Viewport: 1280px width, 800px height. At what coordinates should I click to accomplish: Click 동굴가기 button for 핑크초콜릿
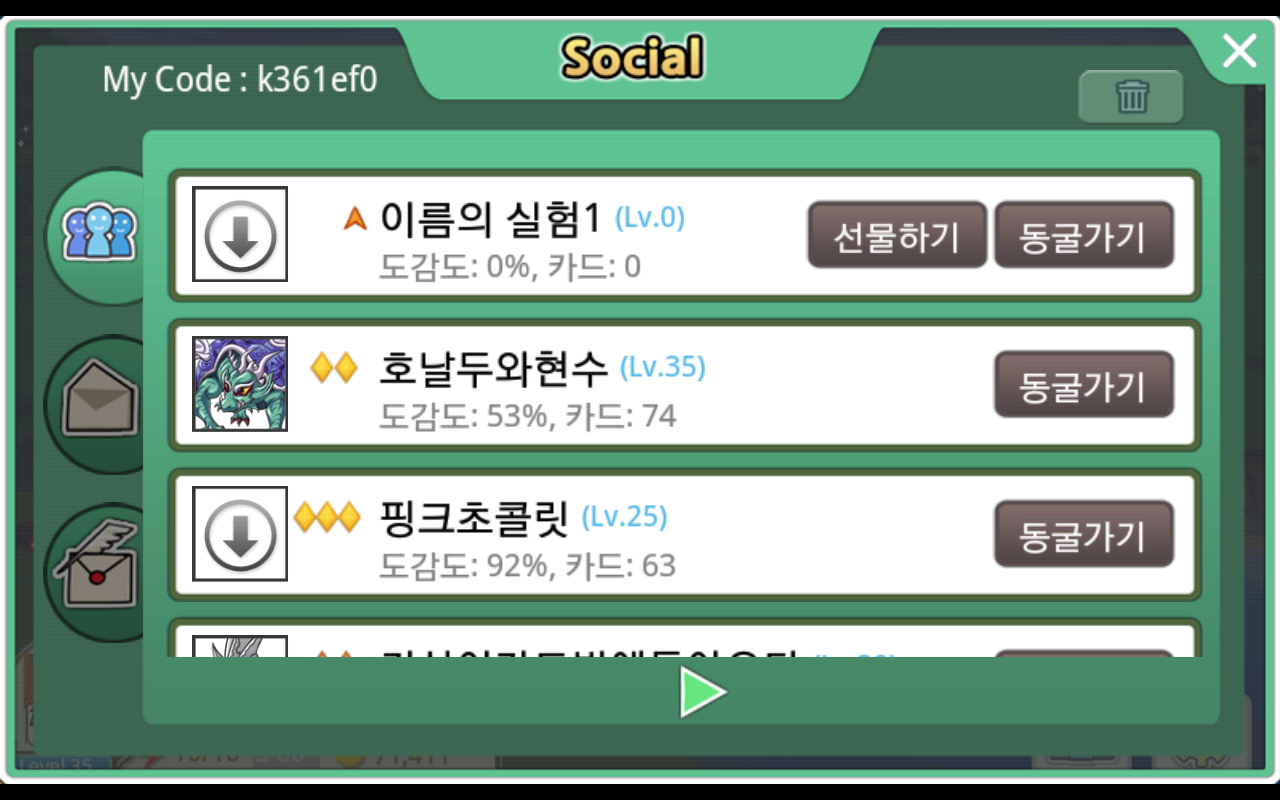click(x=1083, y=535)
